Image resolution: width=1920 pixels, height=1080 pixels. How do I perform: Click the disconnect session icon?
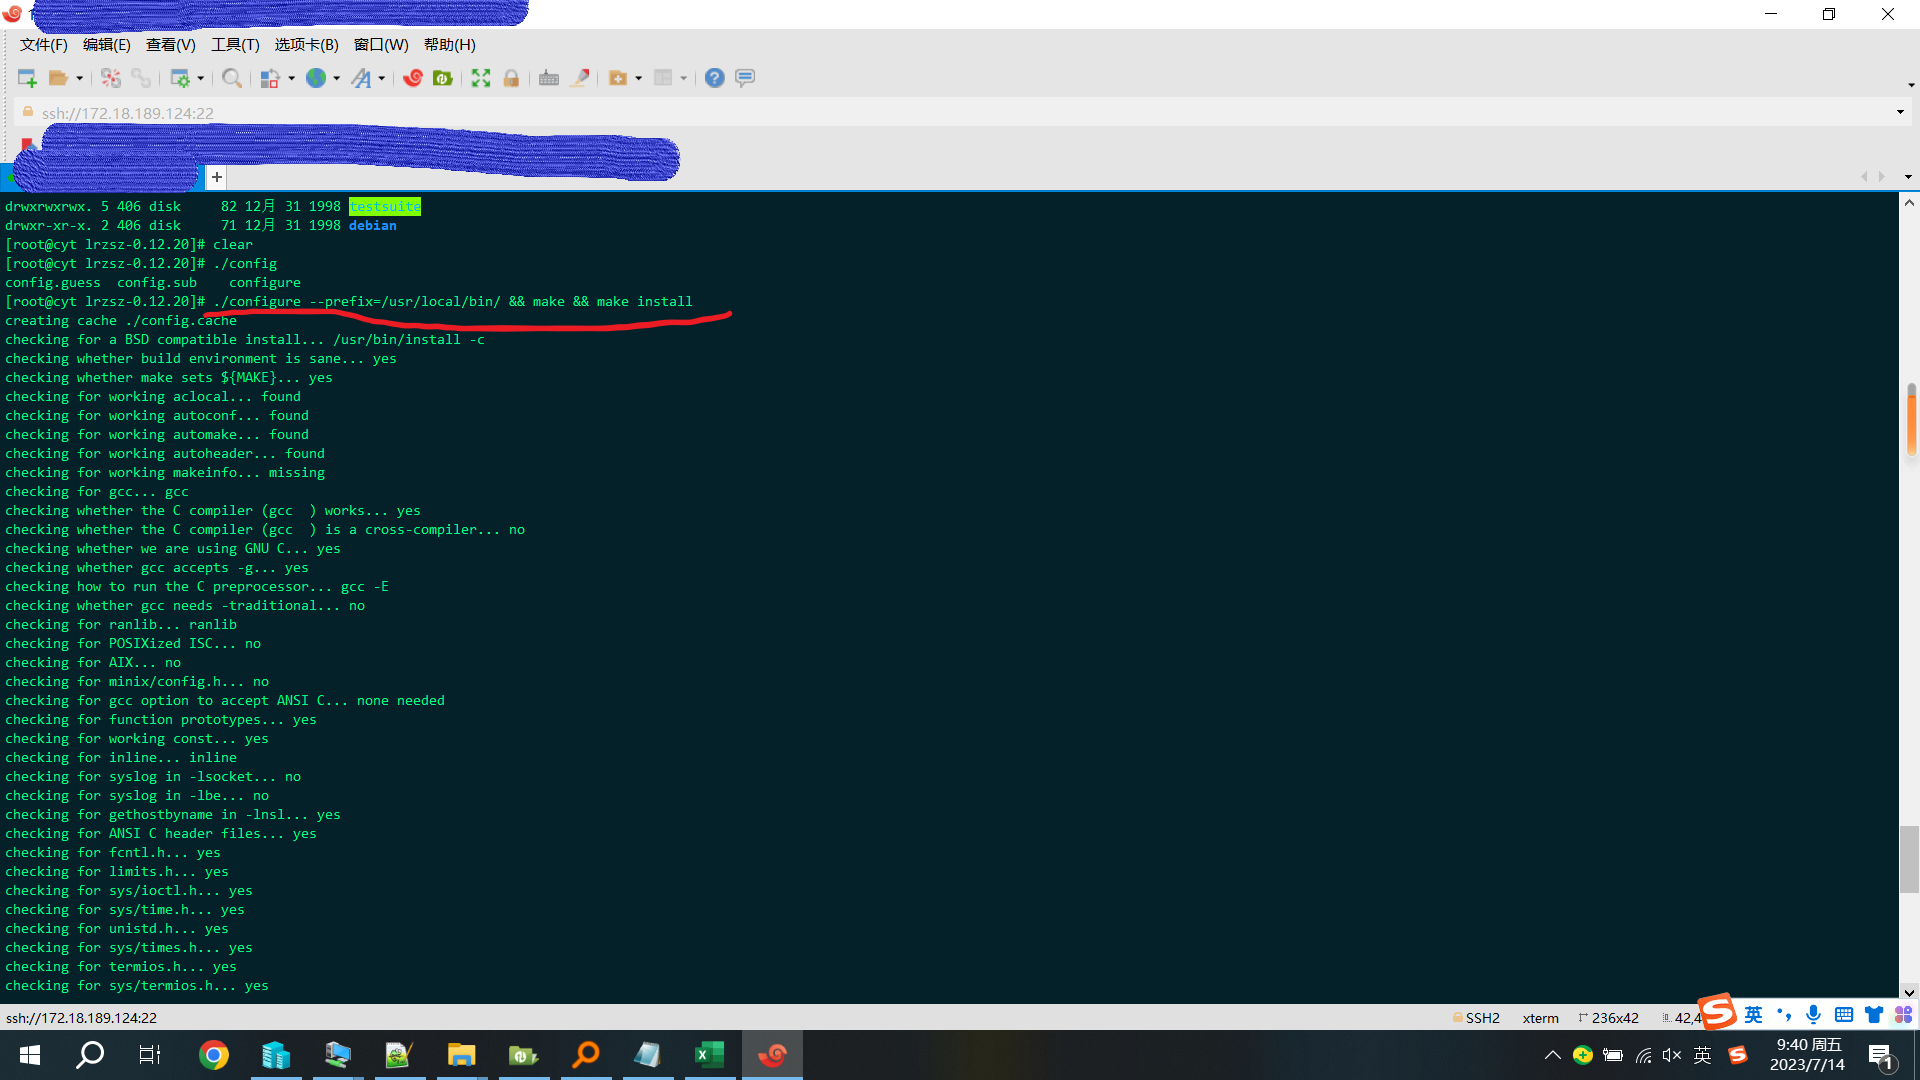111,78
